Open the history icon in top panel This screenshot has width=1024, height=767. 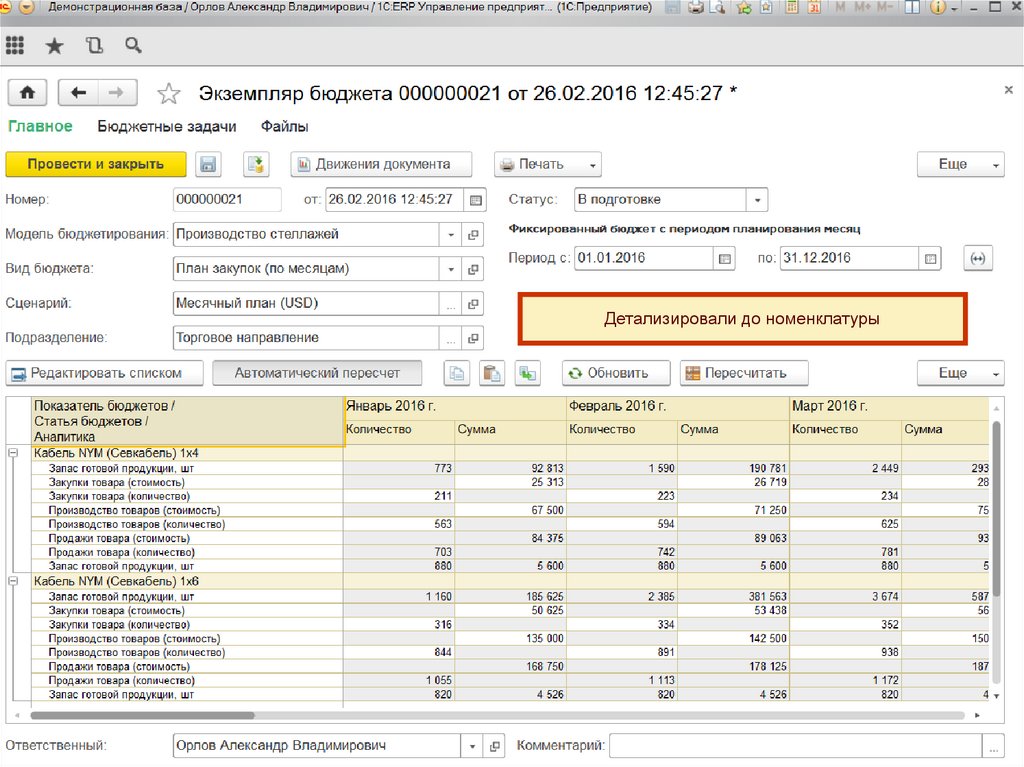(x=94, y=45)
